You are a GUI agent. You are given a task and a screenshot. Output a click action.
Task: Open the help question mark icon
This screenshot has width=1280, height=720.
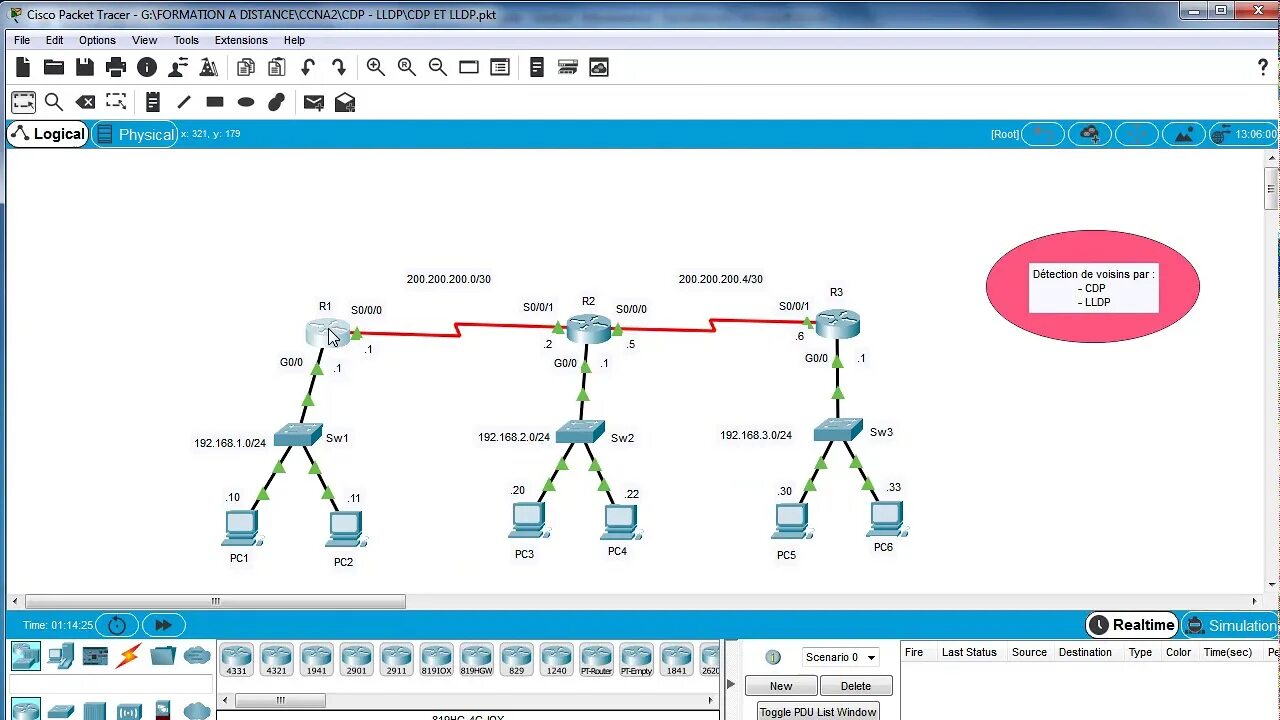[1263, 67]
